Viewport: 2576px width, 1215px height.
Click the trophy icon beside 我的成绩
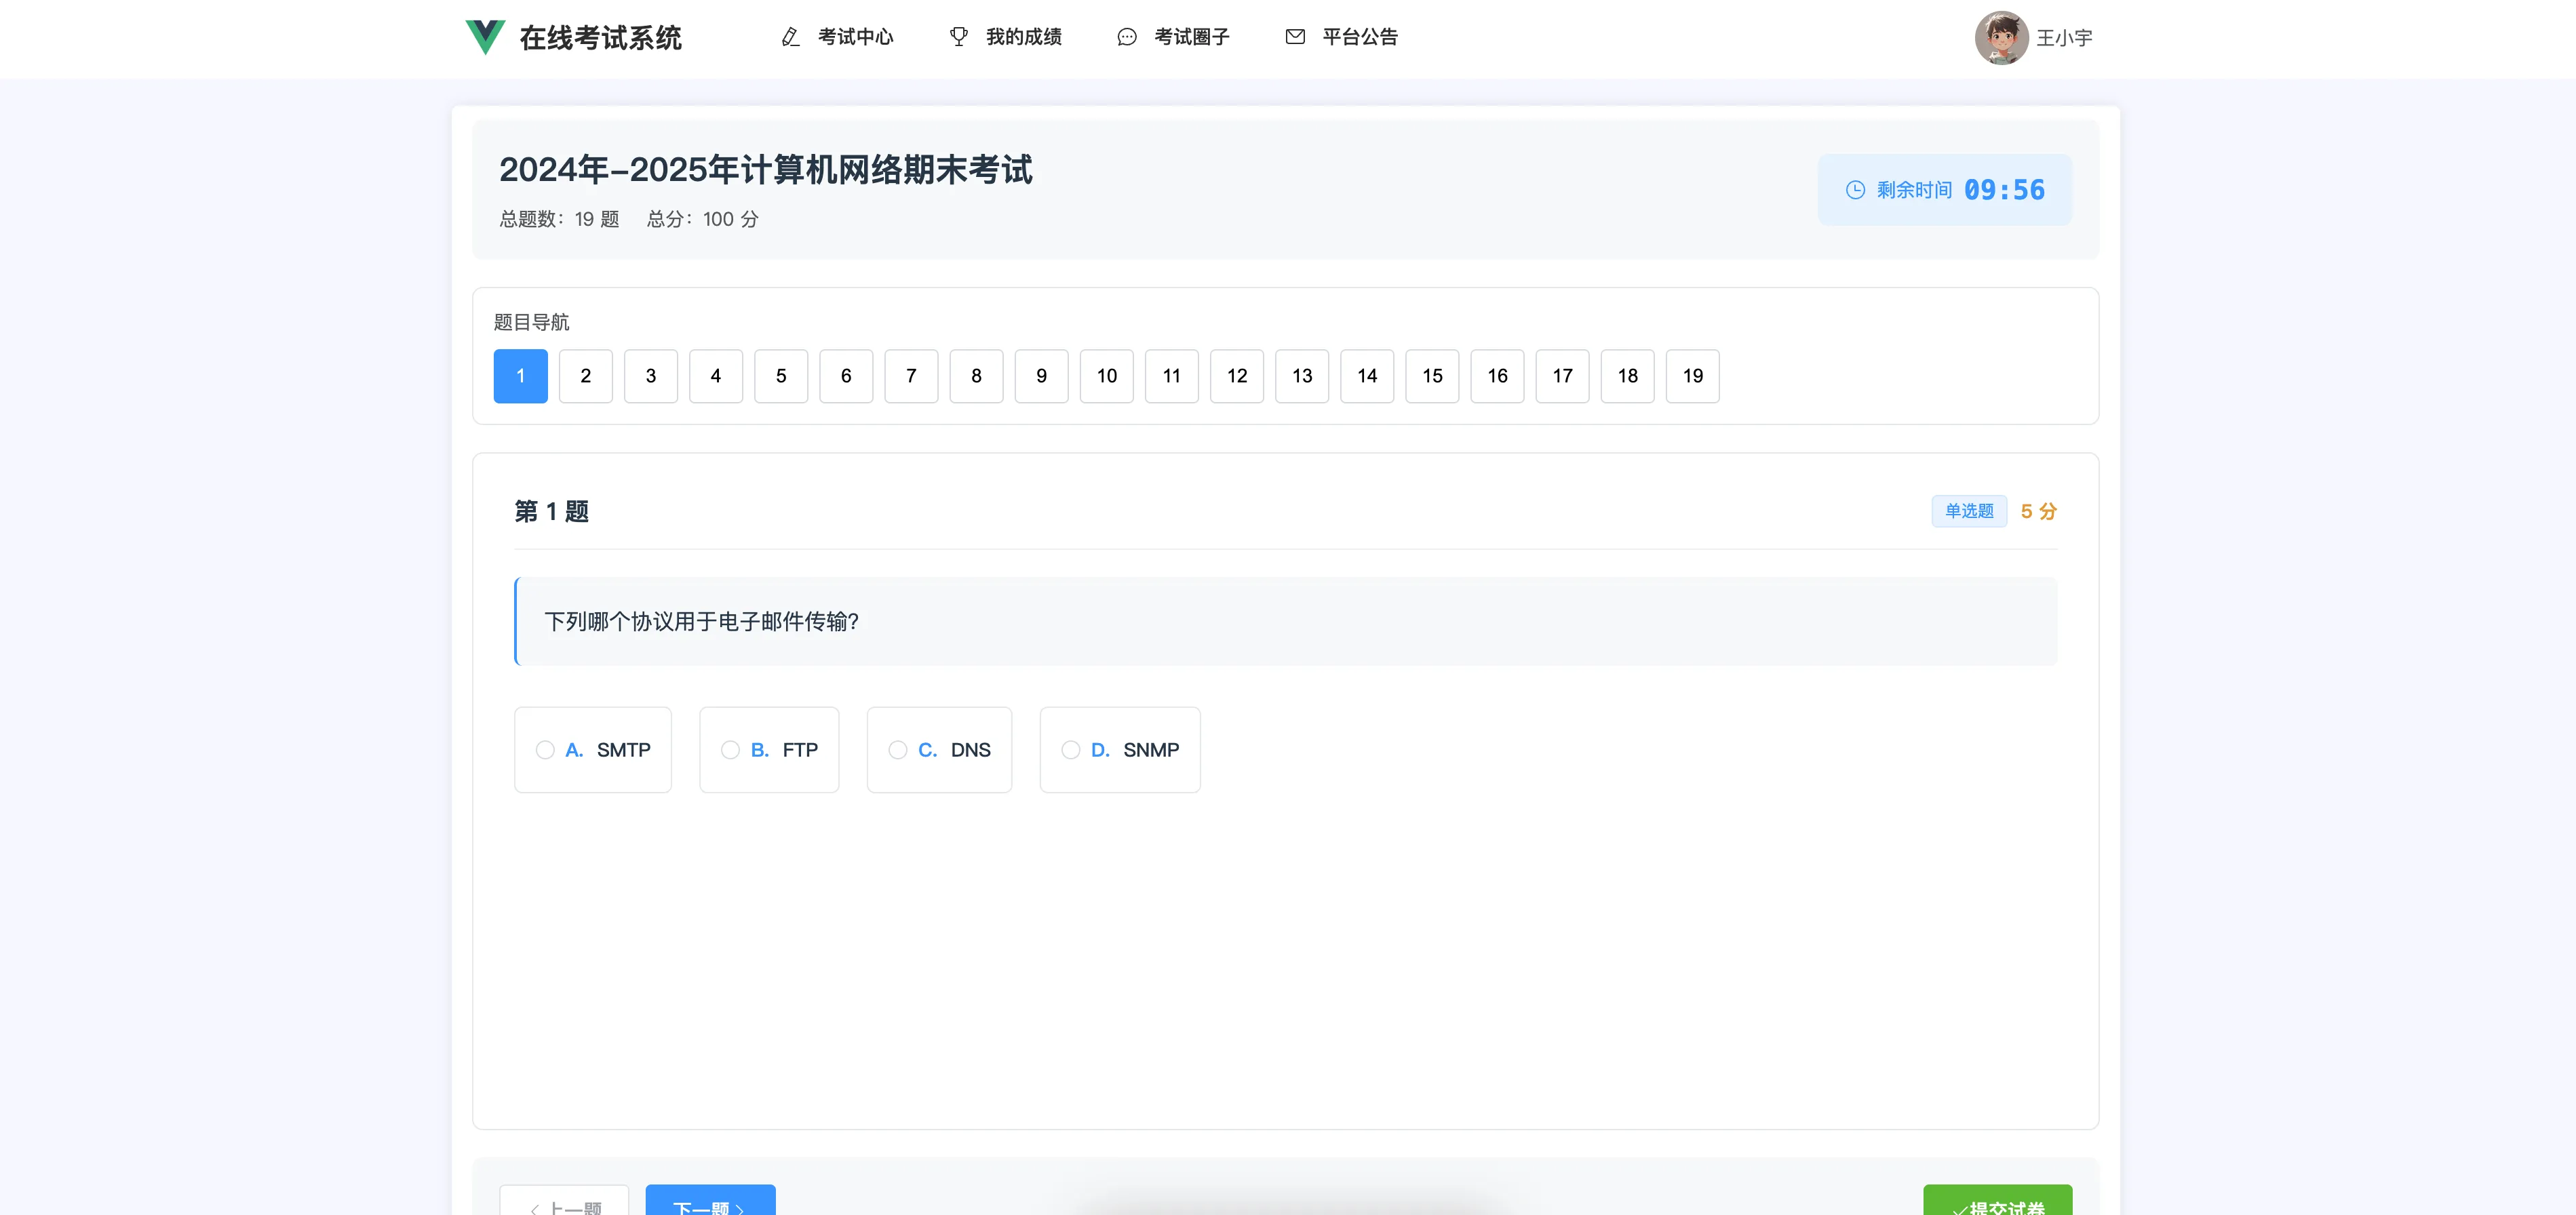958,37
